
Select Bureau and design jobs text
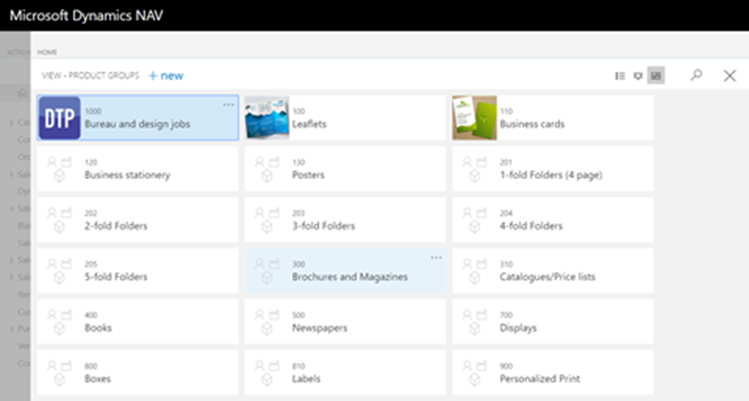(x=138, y=124)
